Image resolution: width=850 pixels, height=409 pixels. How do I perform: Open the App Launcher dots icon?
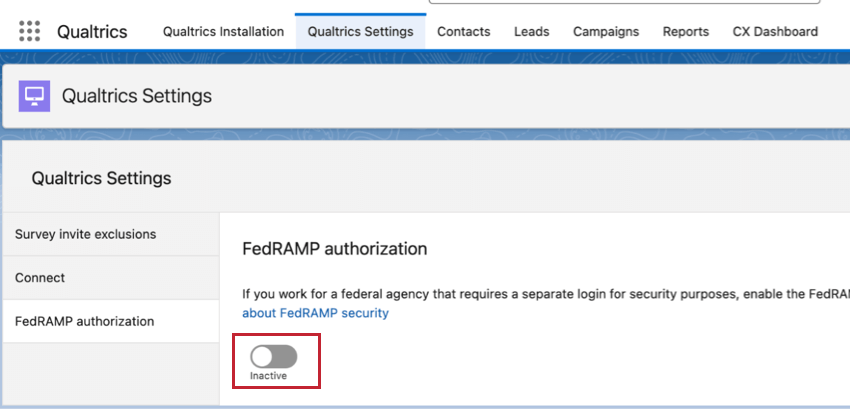point(30,31)
